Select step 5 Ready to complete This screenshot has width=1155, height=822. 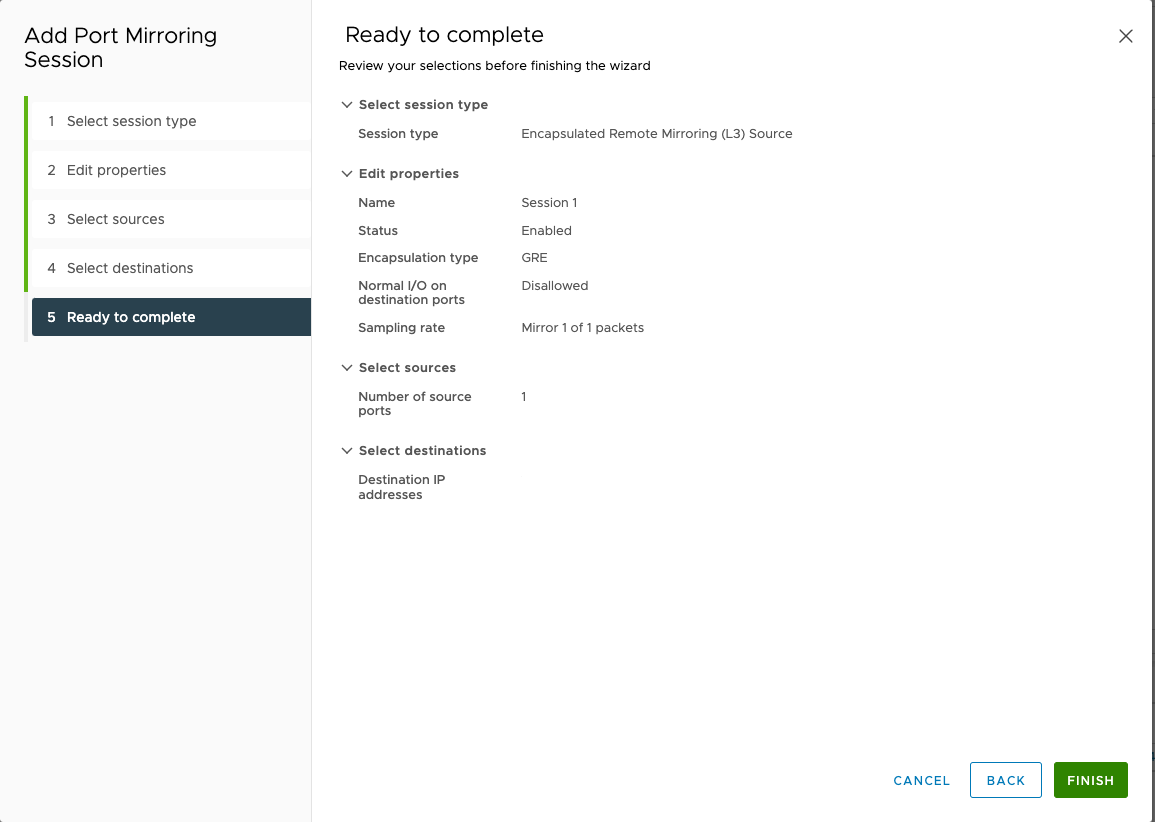tap(170, 316)
